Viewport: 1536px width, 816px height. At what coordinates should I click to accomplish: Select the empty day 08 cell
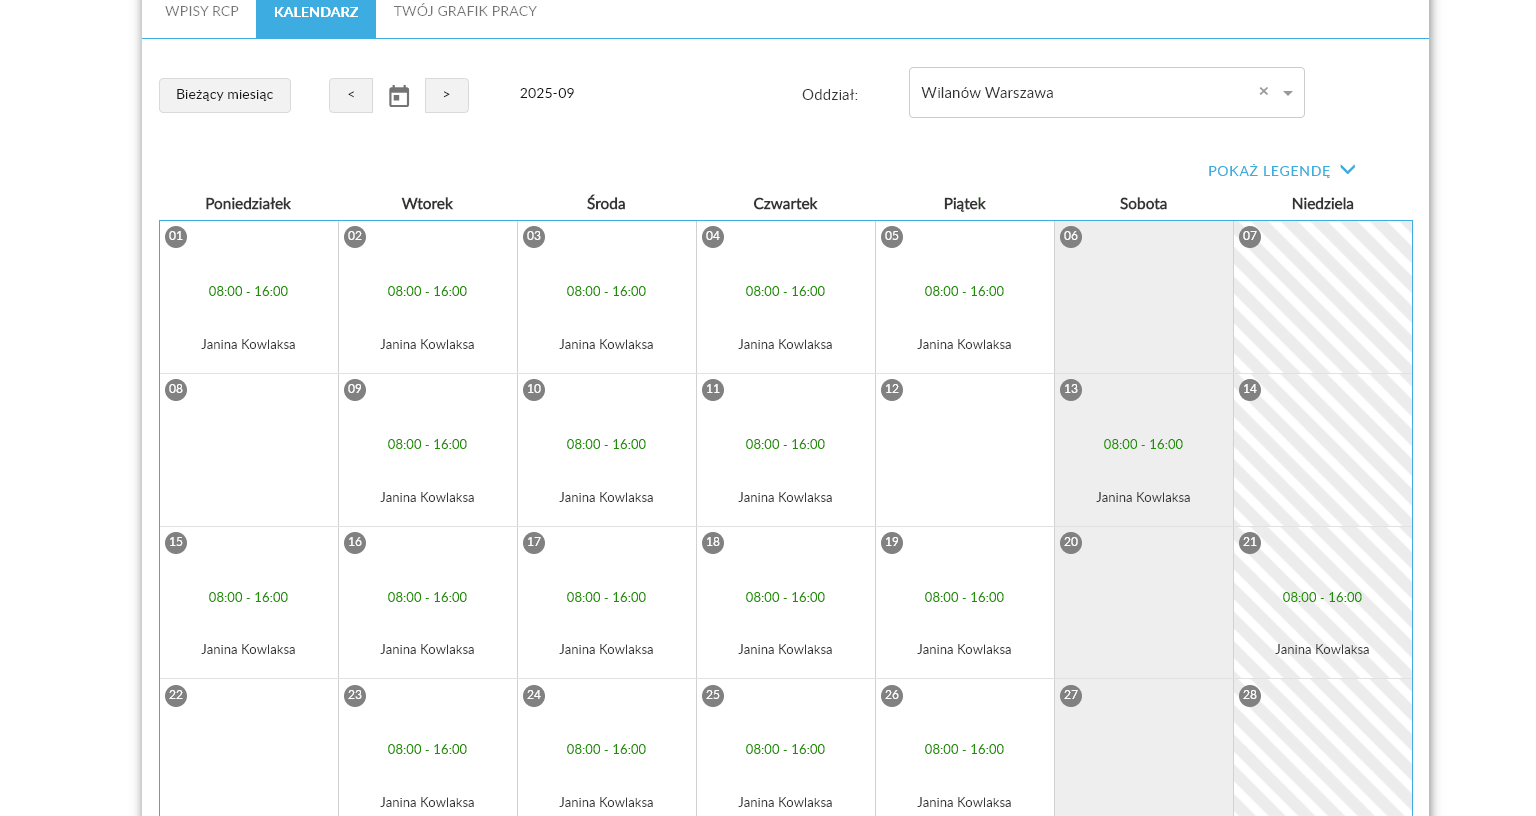point(249,455)
